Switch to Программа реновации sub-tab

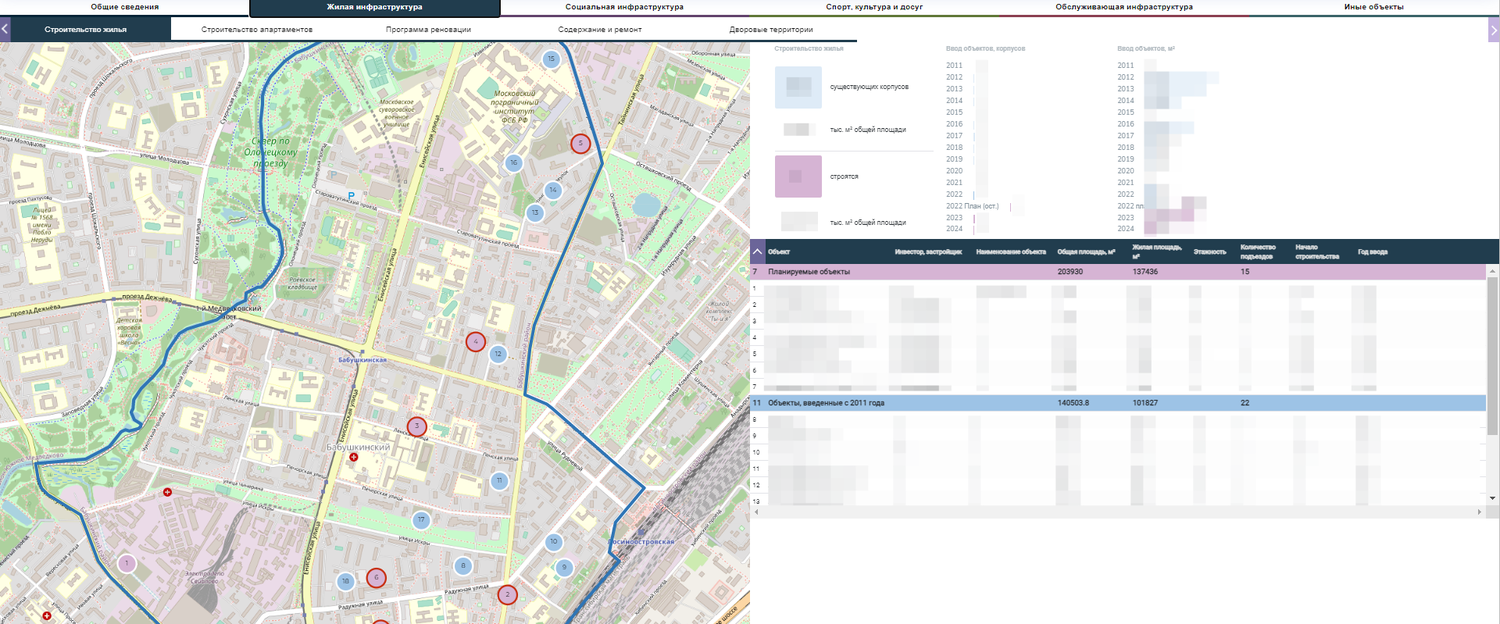point(428,30)
